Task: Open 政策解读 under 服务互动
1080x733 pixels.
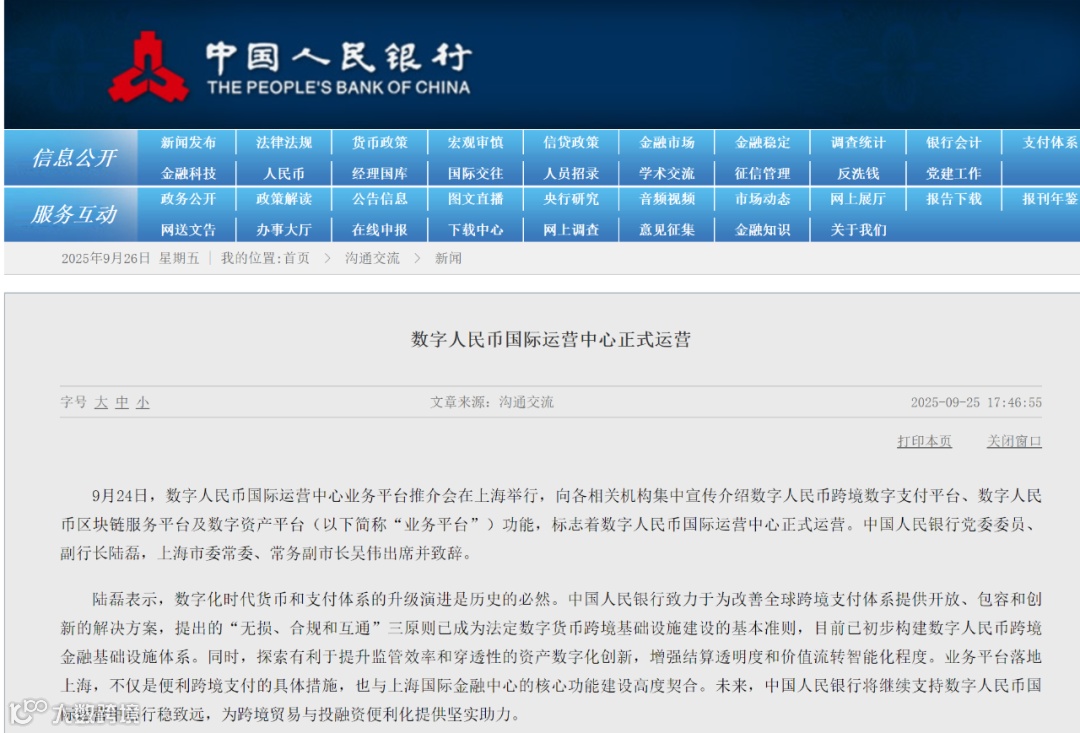Action: tap(284, 199)
